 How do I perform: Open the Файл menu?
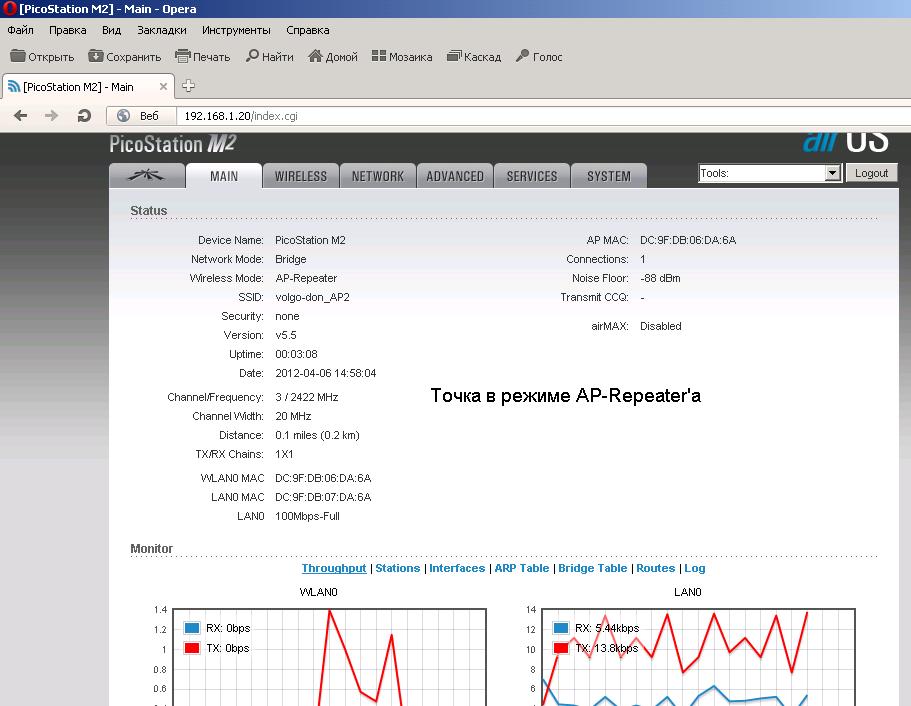[20, 30]
